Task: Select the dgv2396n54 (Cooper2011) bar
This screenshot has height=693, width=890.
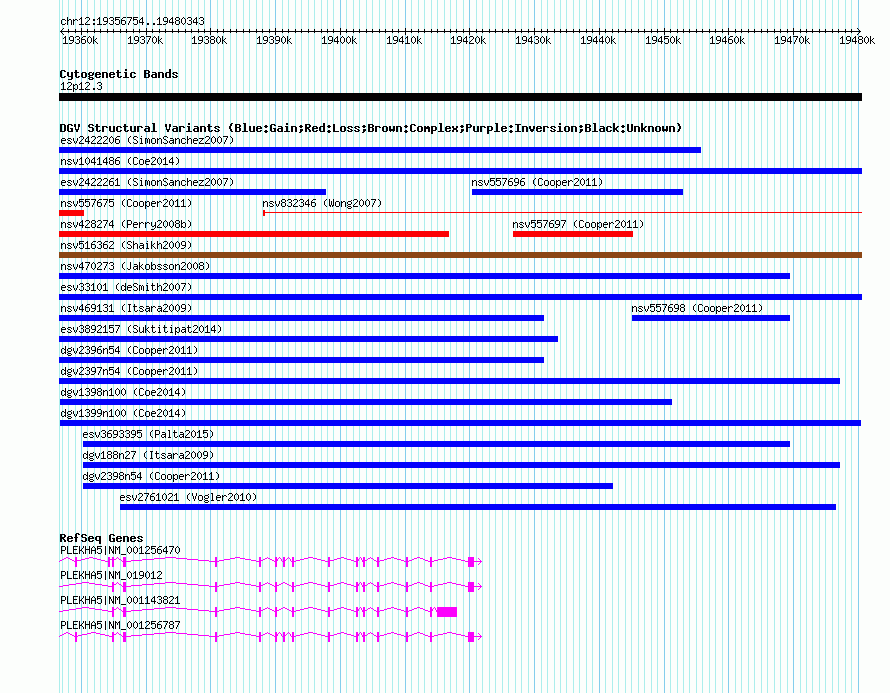Action: click(x=301, y=360)
